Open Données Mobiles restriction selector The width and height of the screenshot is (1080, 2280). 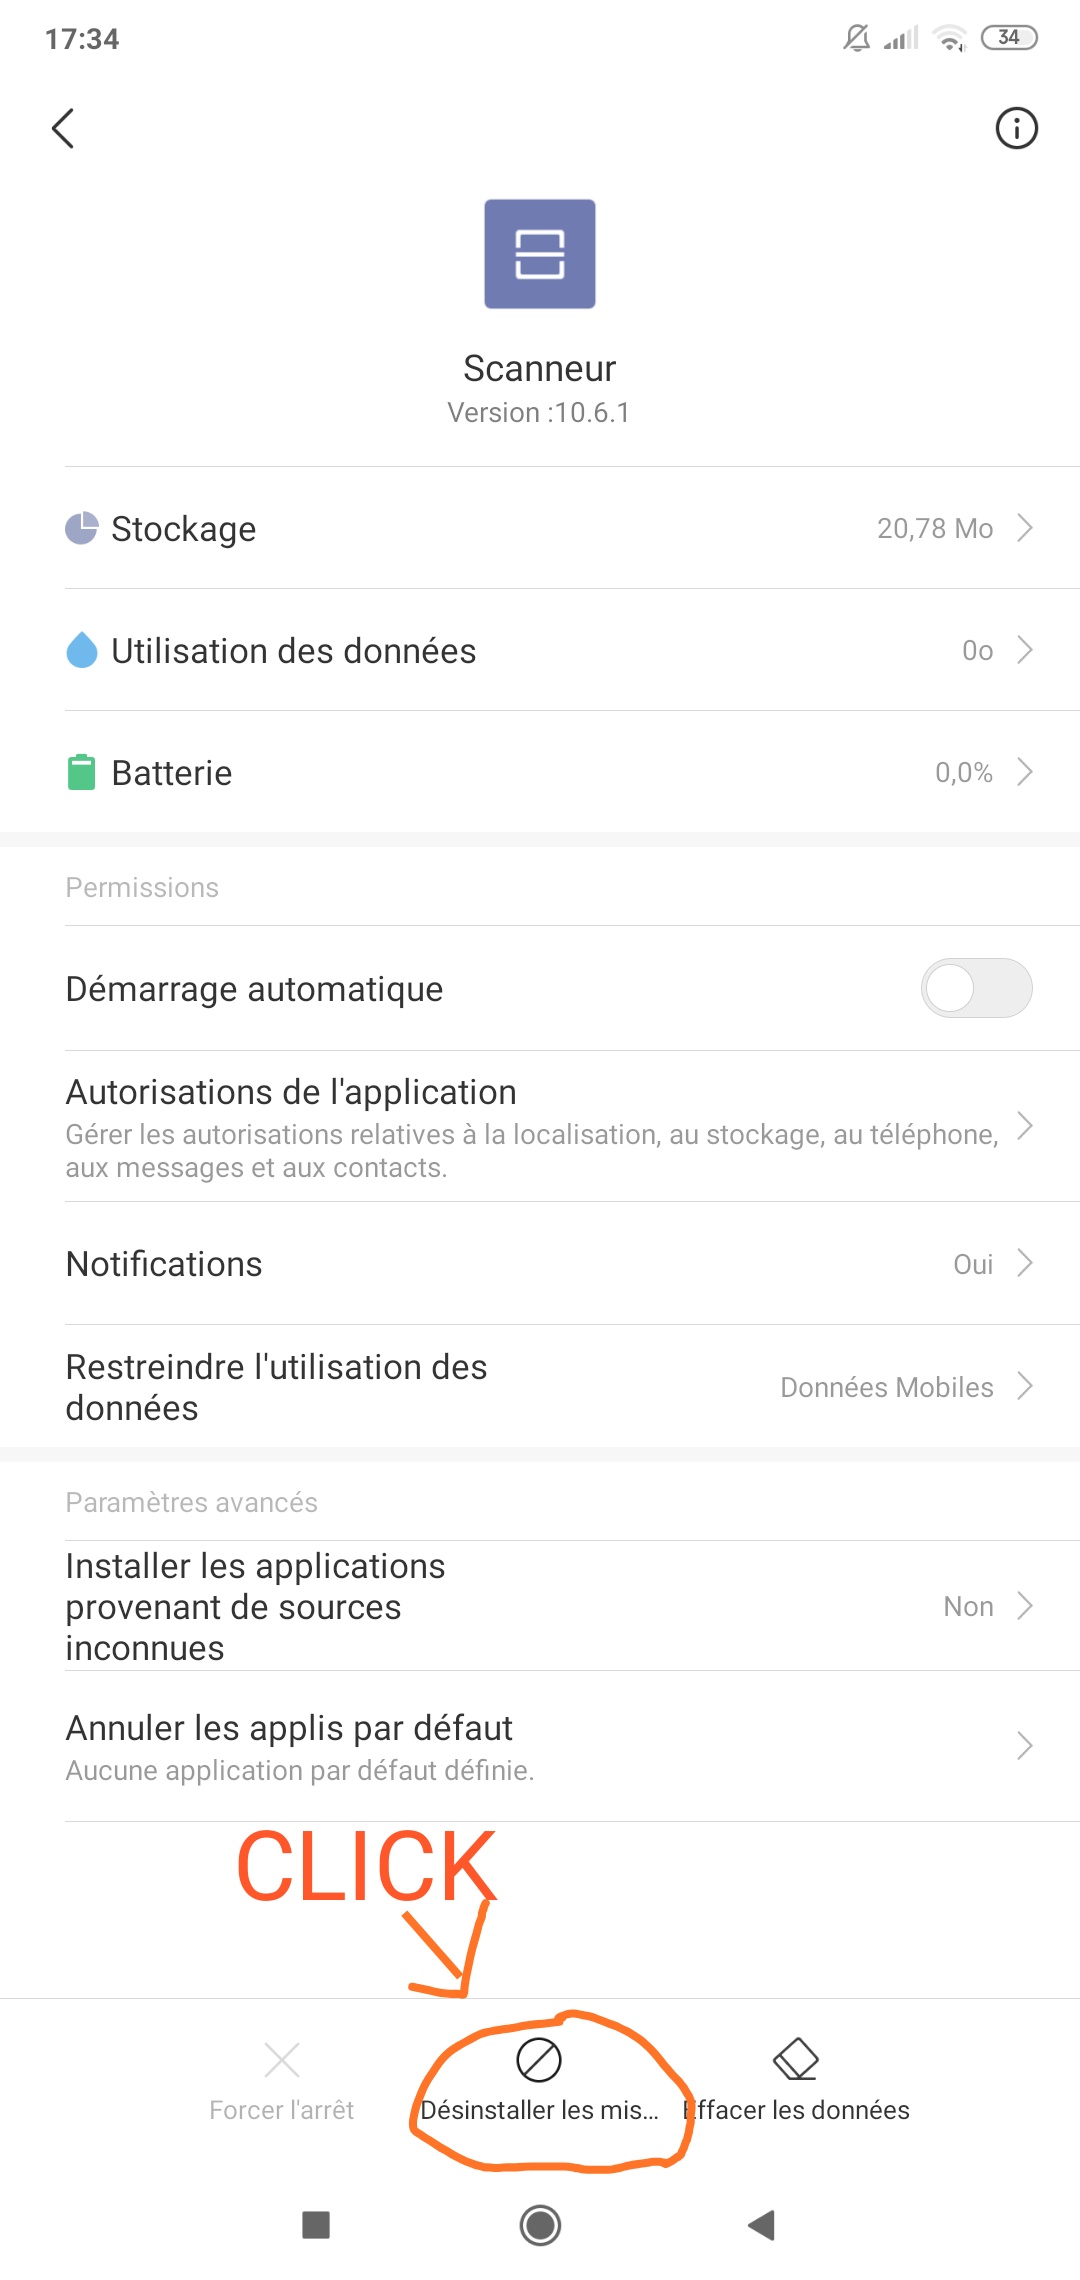coord(906,1387)
